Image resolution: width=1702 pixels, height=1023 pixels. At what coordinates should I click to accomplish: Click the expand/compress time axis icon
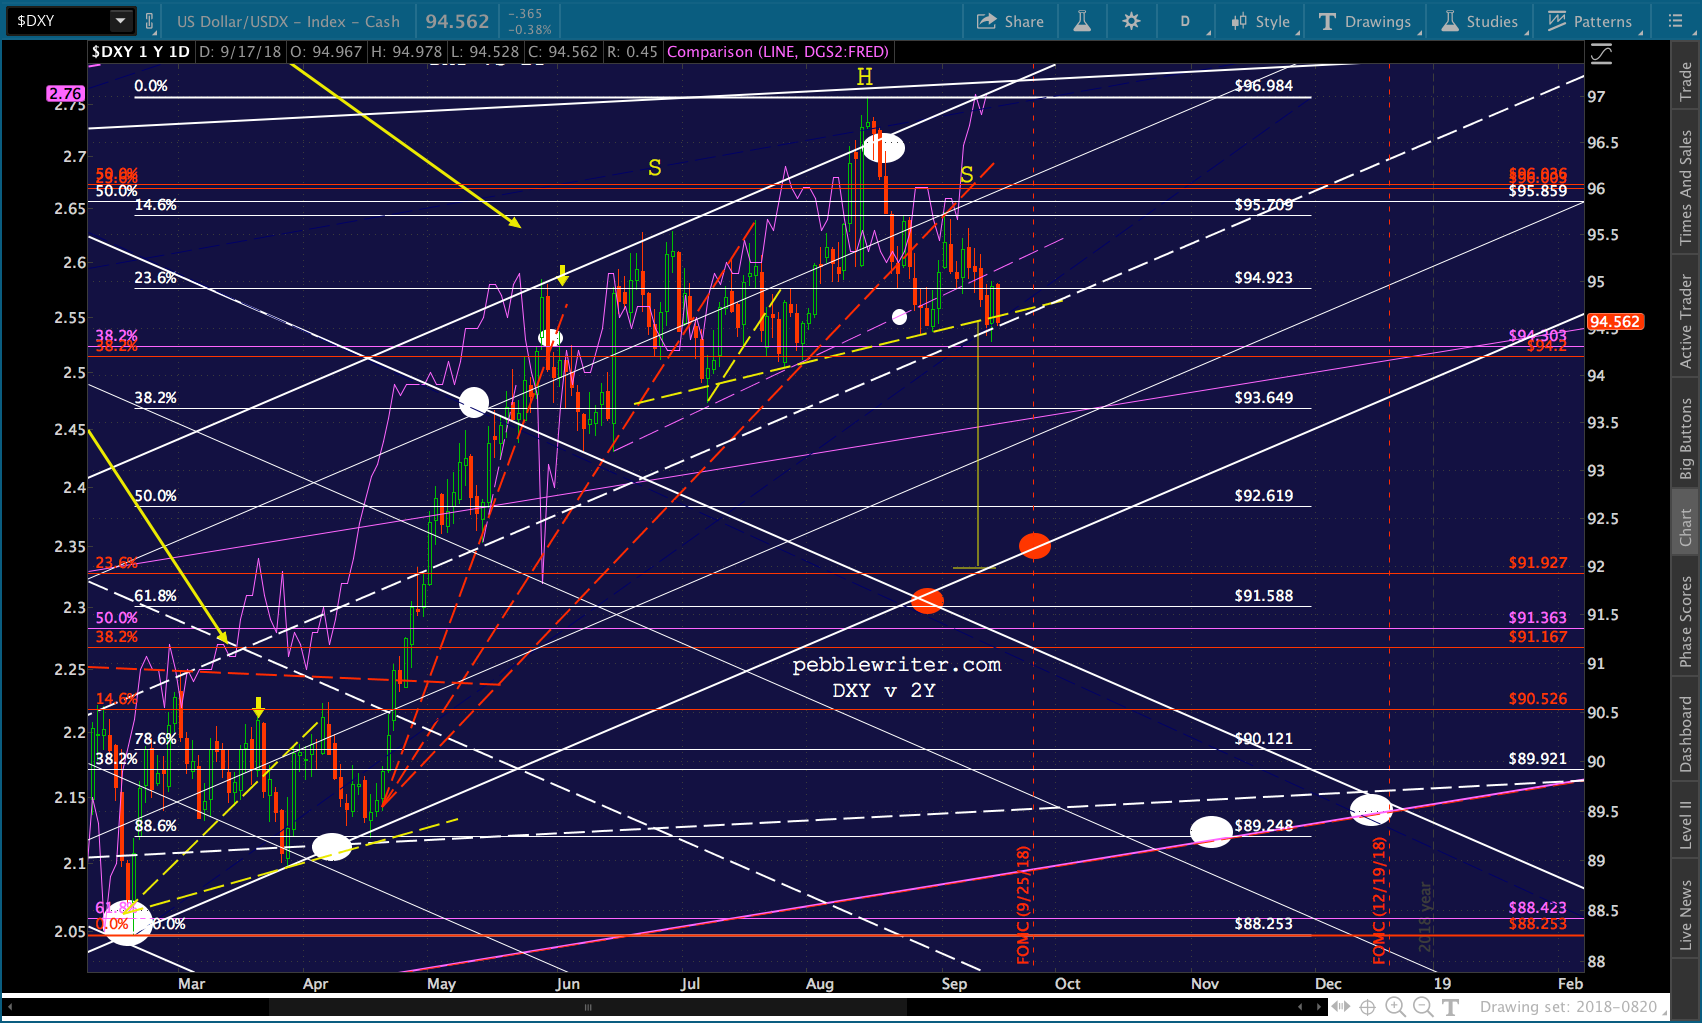click(x=1340, y=1007)
